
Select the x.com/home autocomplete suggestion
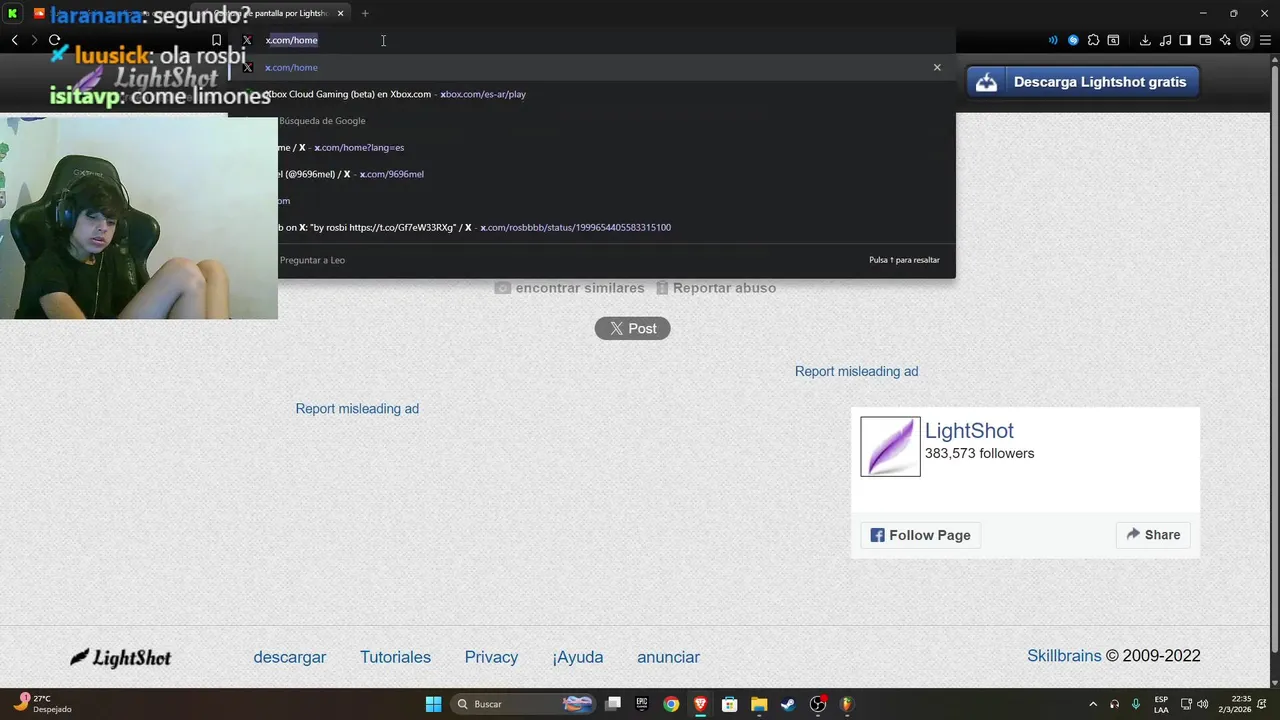click(590, 67)
